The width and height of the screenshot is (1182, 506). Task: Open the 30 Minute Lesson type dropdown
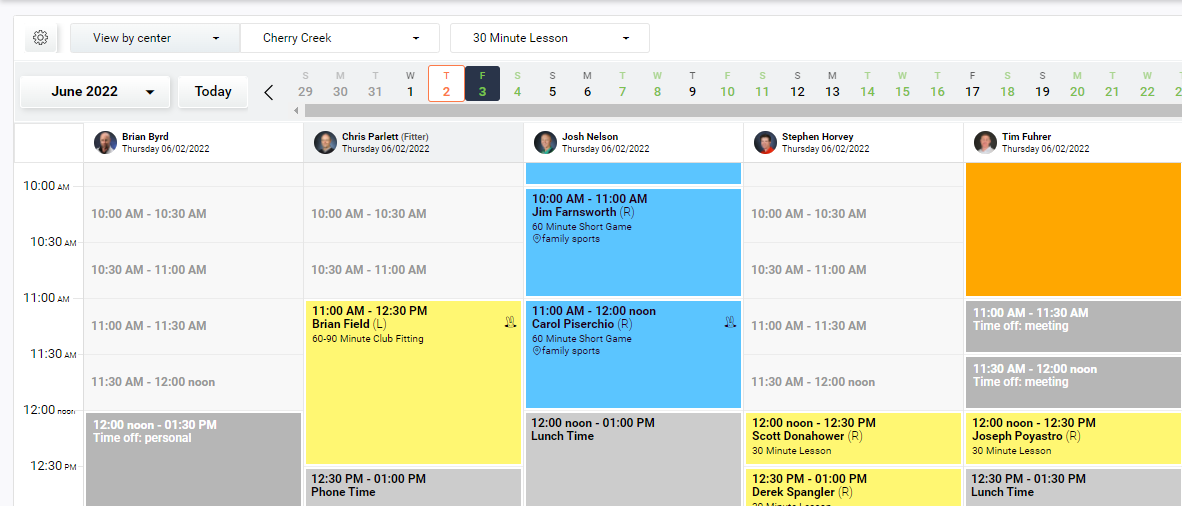pyautogui.click(x=550, y=38)
